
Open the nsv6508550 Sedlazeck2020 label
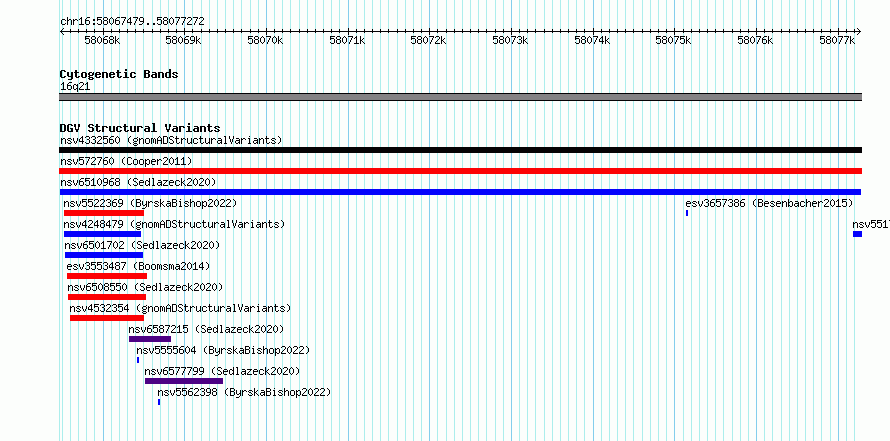pyautogui.click(x=145, y=287)
